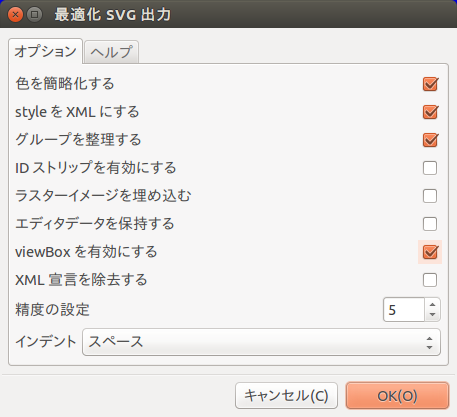Toggle style を XML にする checkbox
Image resolution: width=457 pixels, height=417 pixels.
[x=430, y=112]
